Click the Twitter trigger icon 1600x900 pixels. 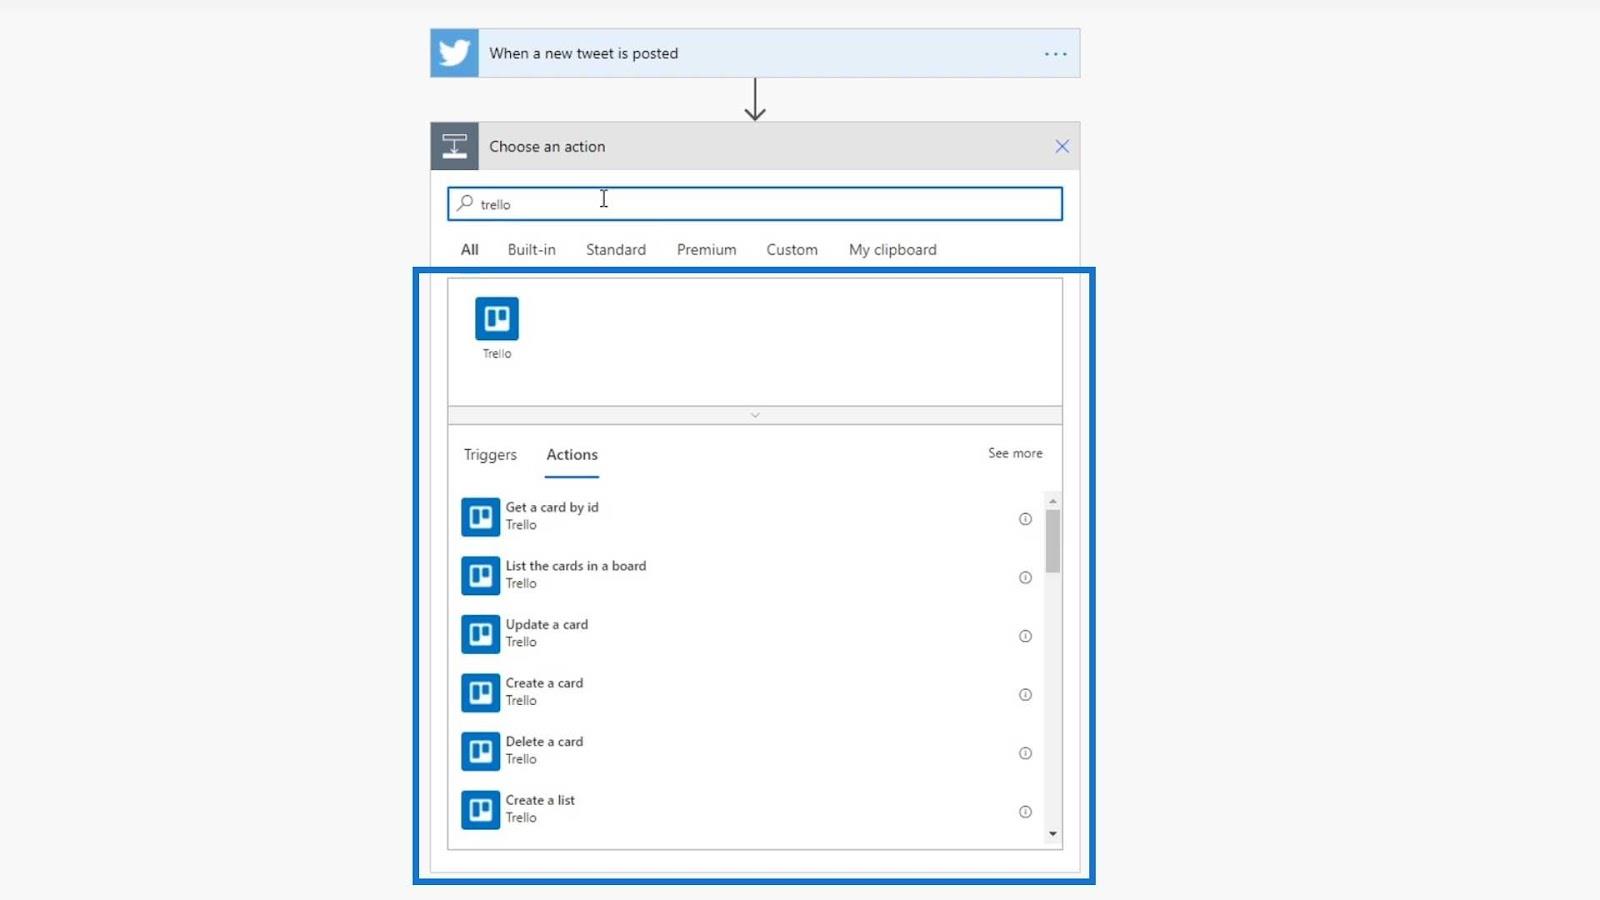(454, 53)
